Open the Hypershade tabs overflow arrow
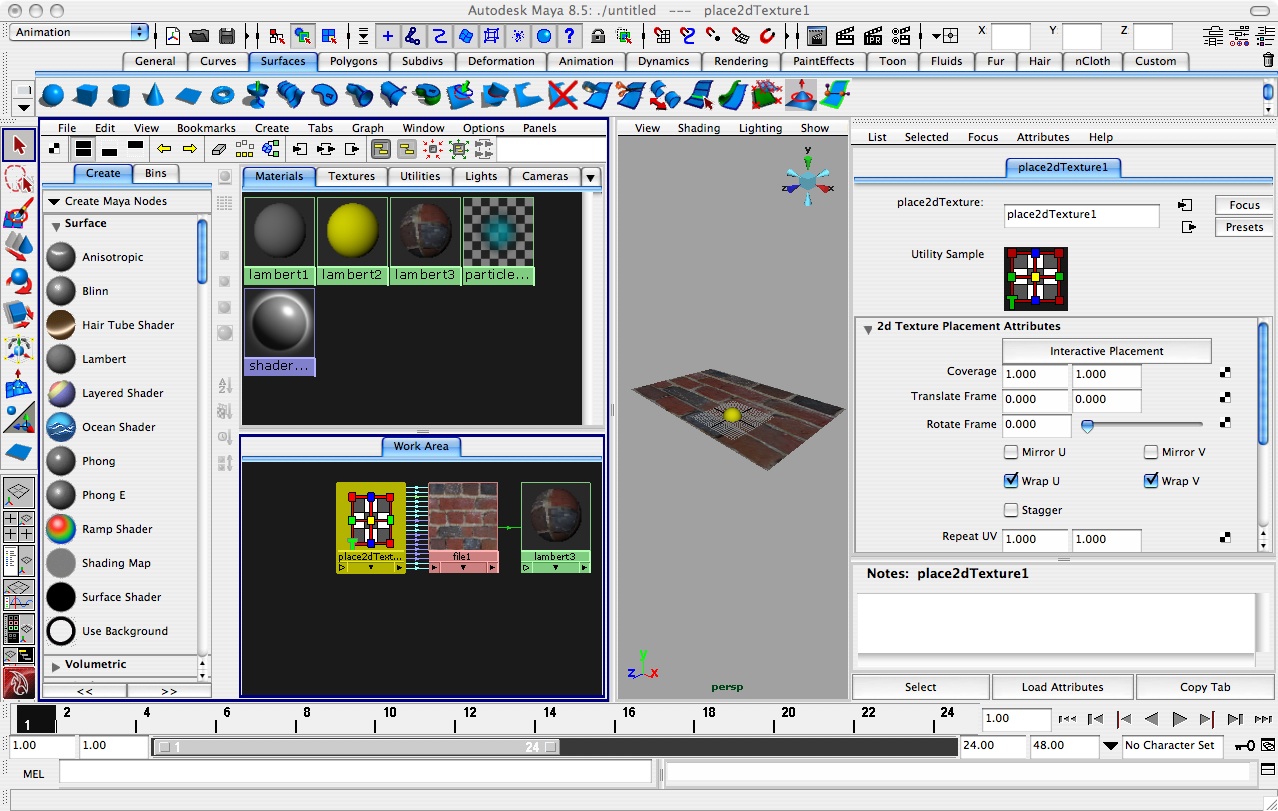The width and height of the screenshot is (1278, 811). pos(591,177)
